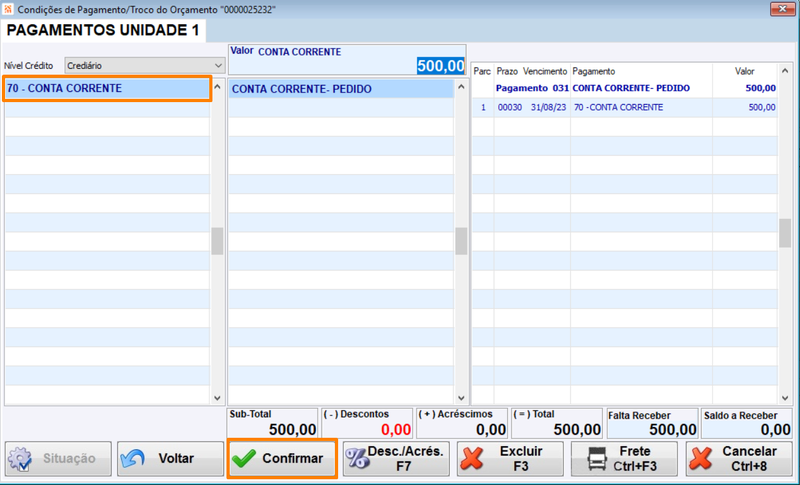This screenshot has height=485, width=800.
Task: Click scroll down arrow of middle conditions list
Action: [461, 398]
